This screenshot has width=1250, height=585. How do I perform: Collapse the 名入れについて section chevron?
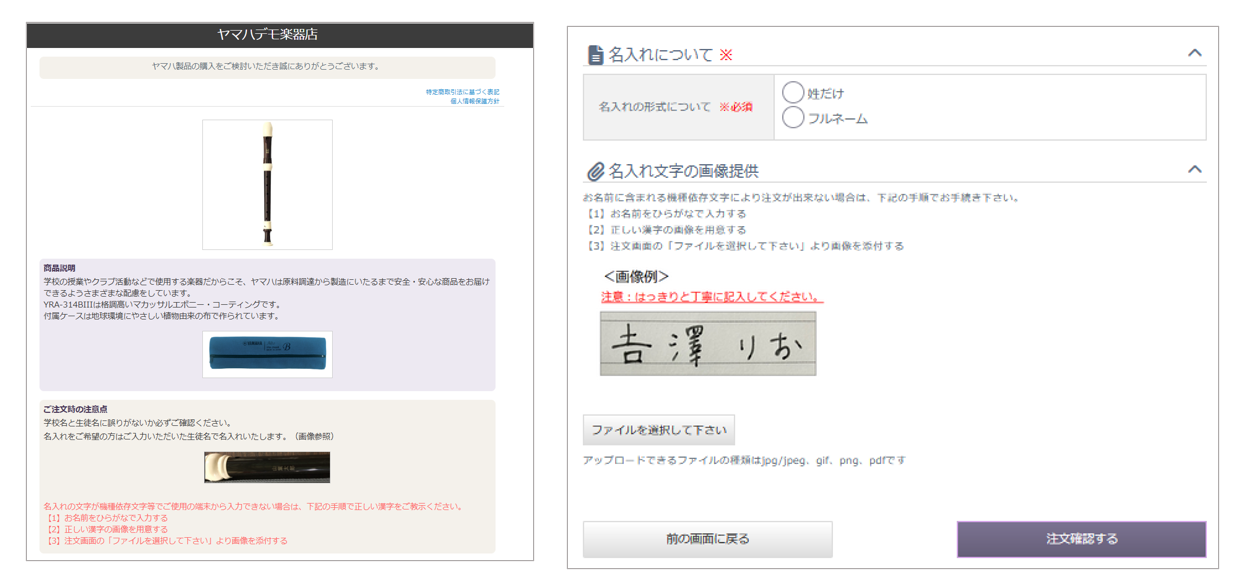click(1194, 53)
